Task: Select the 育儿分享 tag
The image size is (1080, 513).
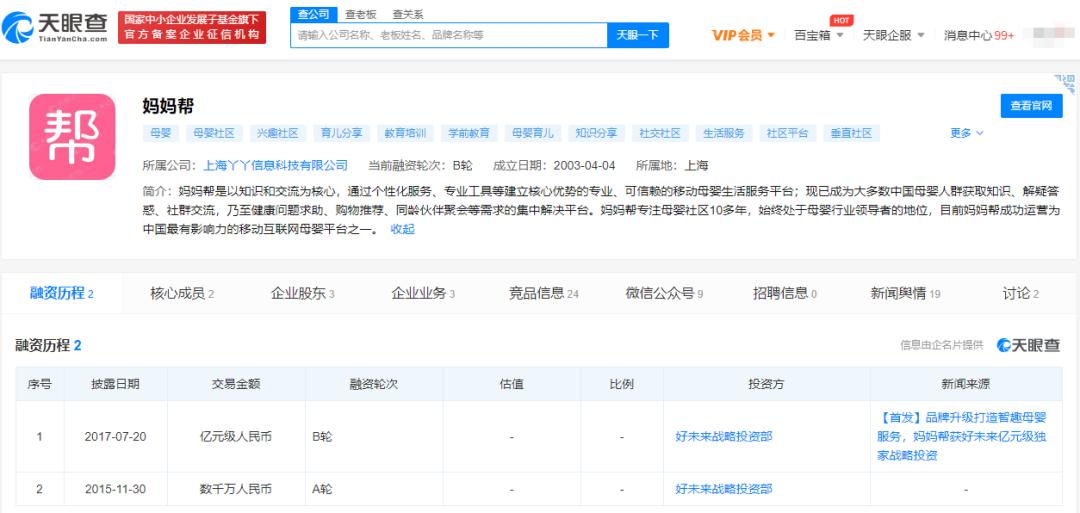Action: coord(341,133)
